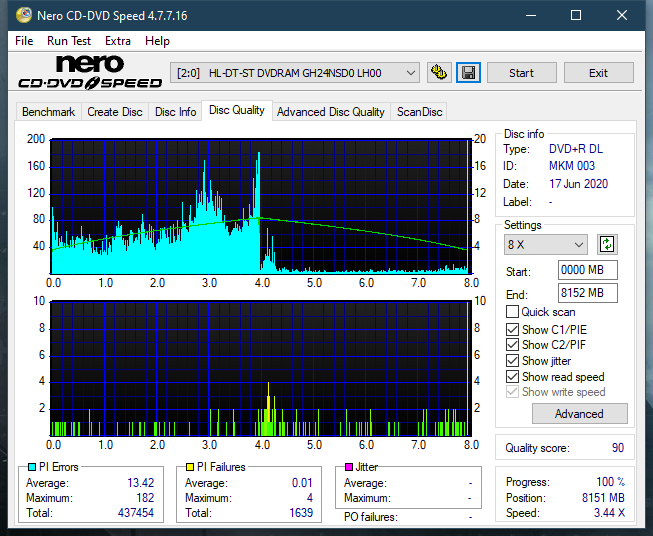The image size is (653, 536).
Task: Toggle Show read speed checkbox
Action: point(512,376)
